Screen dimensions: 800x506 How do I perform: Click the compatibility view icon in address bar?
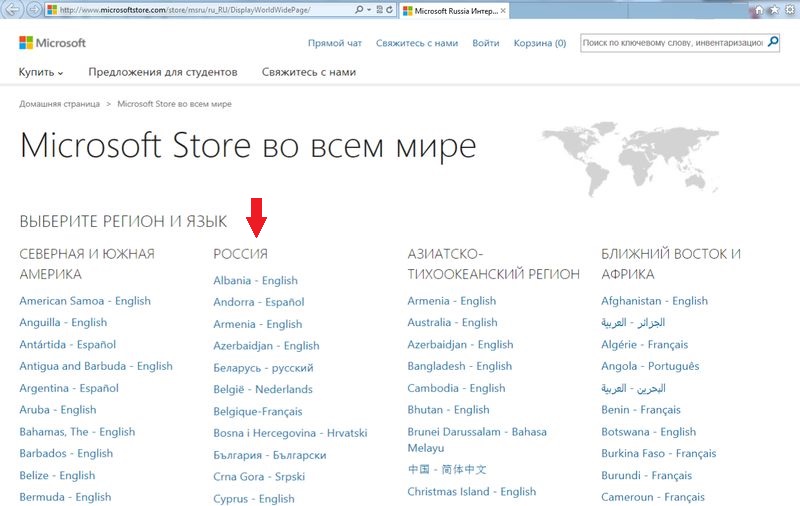coord(380,10)
